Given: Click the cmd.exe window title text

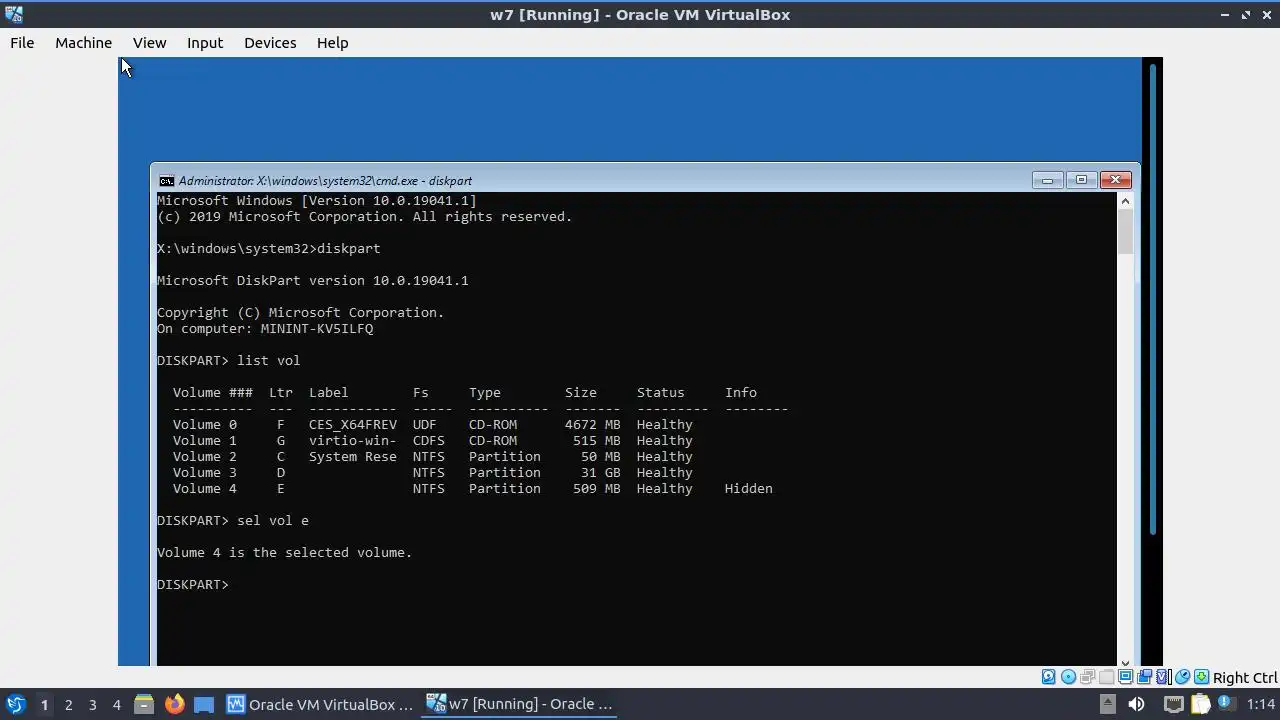Looking at the screenshot, I should 325,181.
